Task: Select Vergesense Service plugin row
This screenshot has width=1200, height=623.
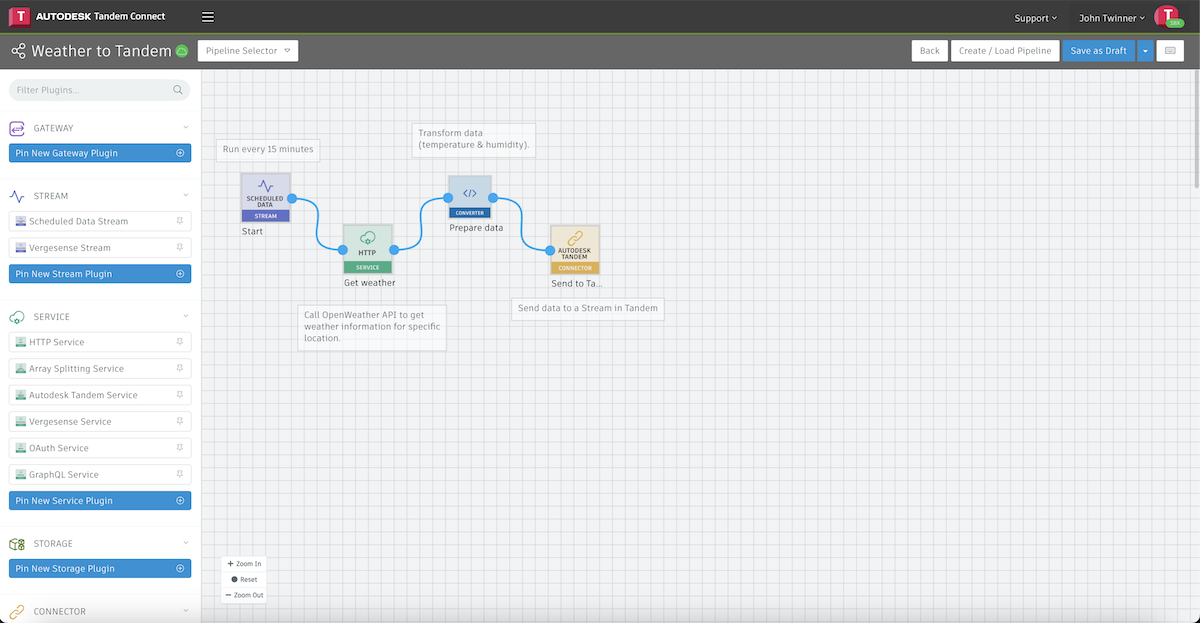Action: (x=100, y=422)
